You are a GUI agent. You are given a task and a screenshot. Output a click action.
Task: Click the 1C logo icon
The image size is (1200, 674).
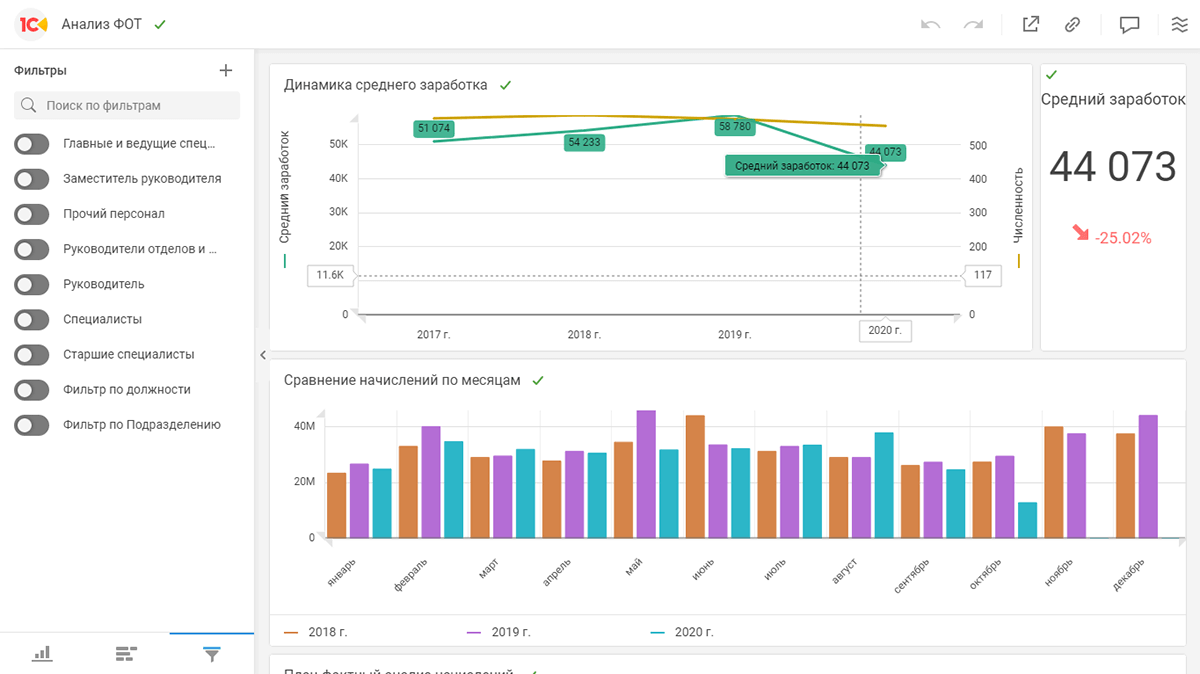coord(34,24)
